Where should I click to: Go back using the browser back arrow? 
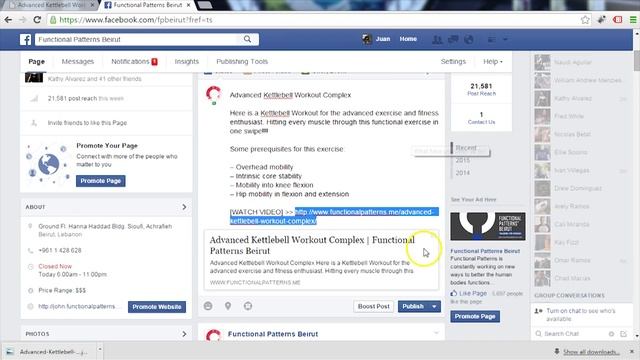(x=8, y=20)
